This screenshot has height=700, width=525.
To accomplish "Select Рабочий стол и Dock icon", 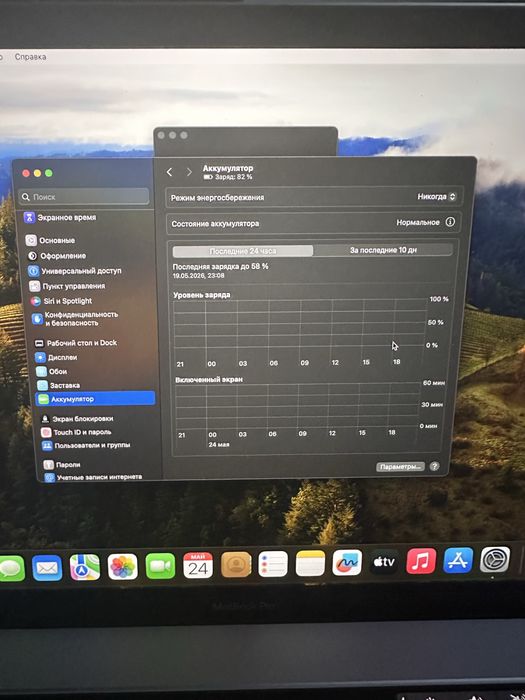I will coord(39,343).
